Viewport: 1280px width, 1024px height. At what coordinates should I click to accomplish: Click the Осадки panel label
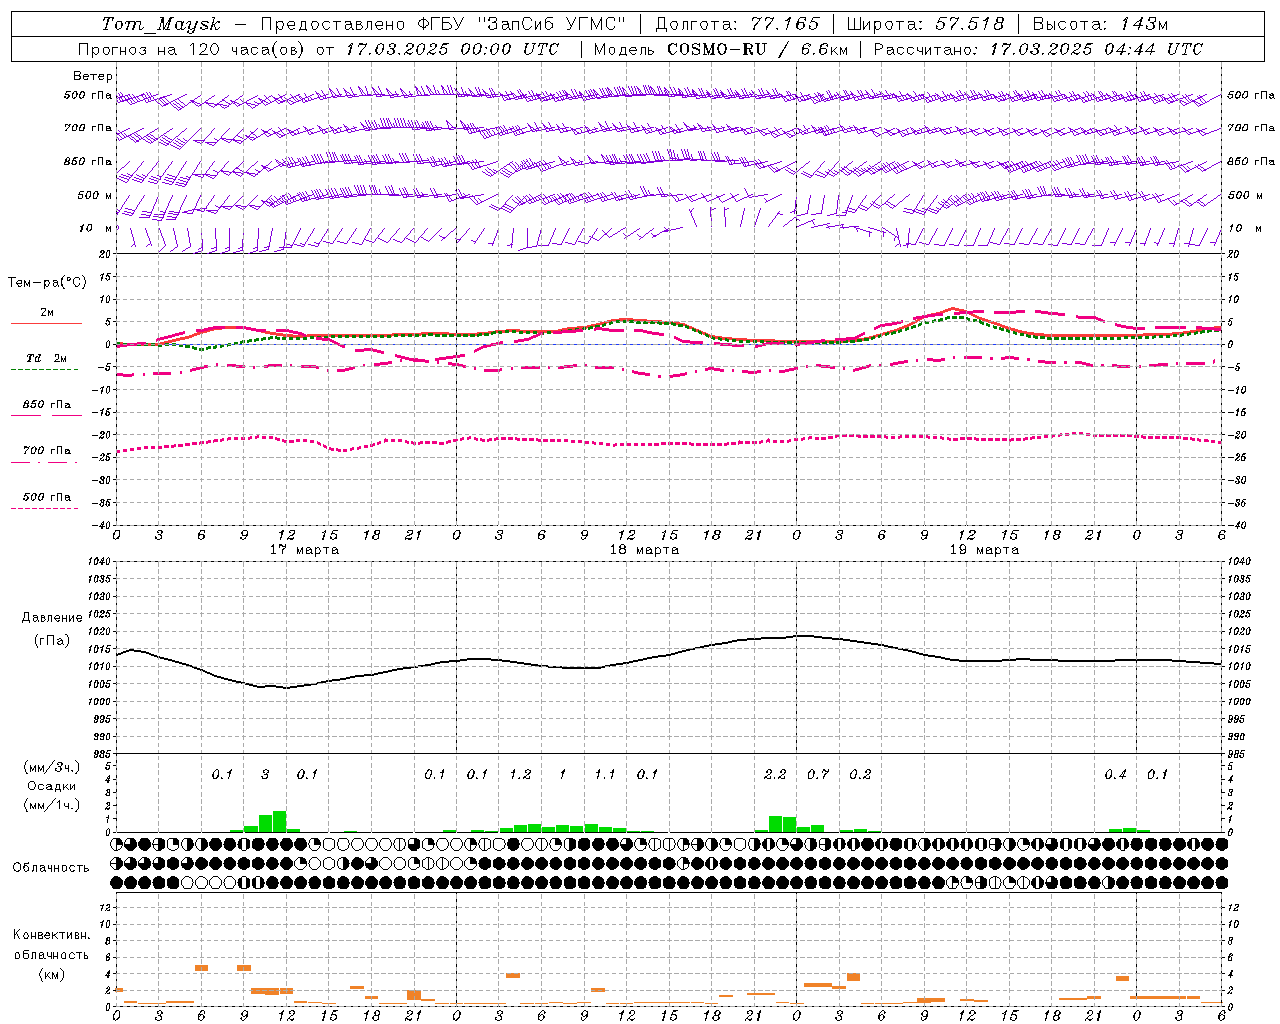click(52, 786)
